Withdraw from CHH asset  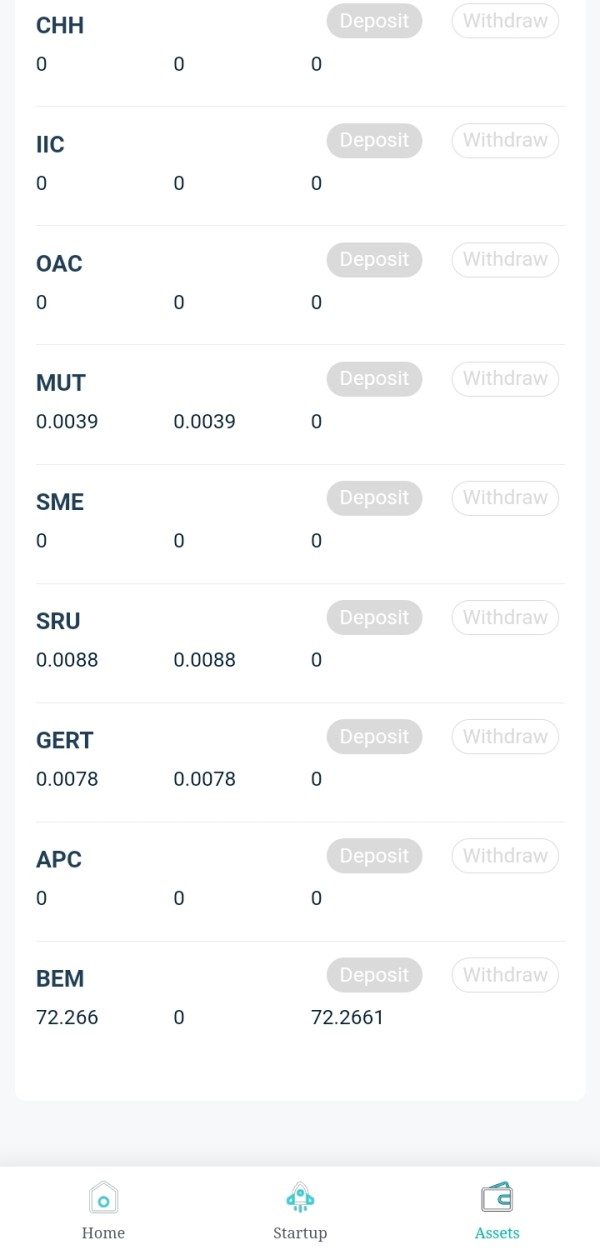[505, 21]
